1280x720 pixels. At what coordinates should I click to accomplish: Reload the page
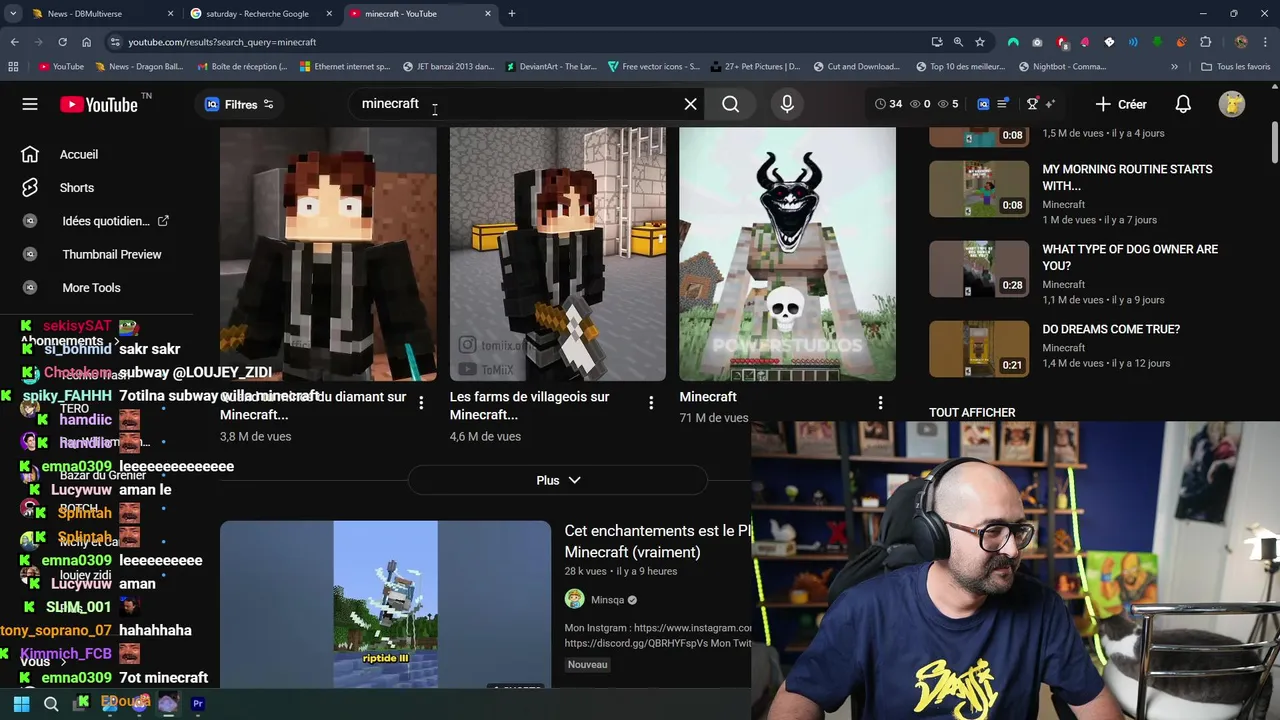pos(62,42)
